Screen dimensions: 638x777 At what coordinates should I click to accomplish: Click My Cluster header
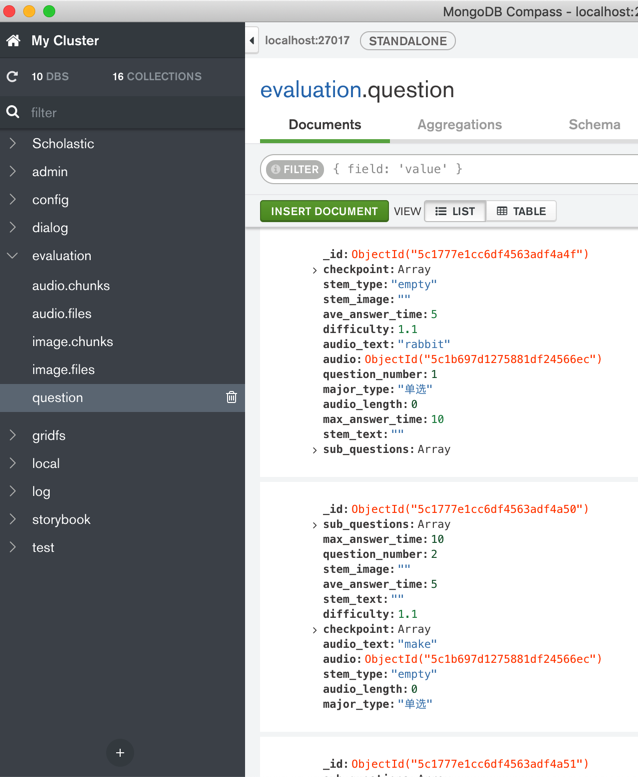[x=65, y=41]
